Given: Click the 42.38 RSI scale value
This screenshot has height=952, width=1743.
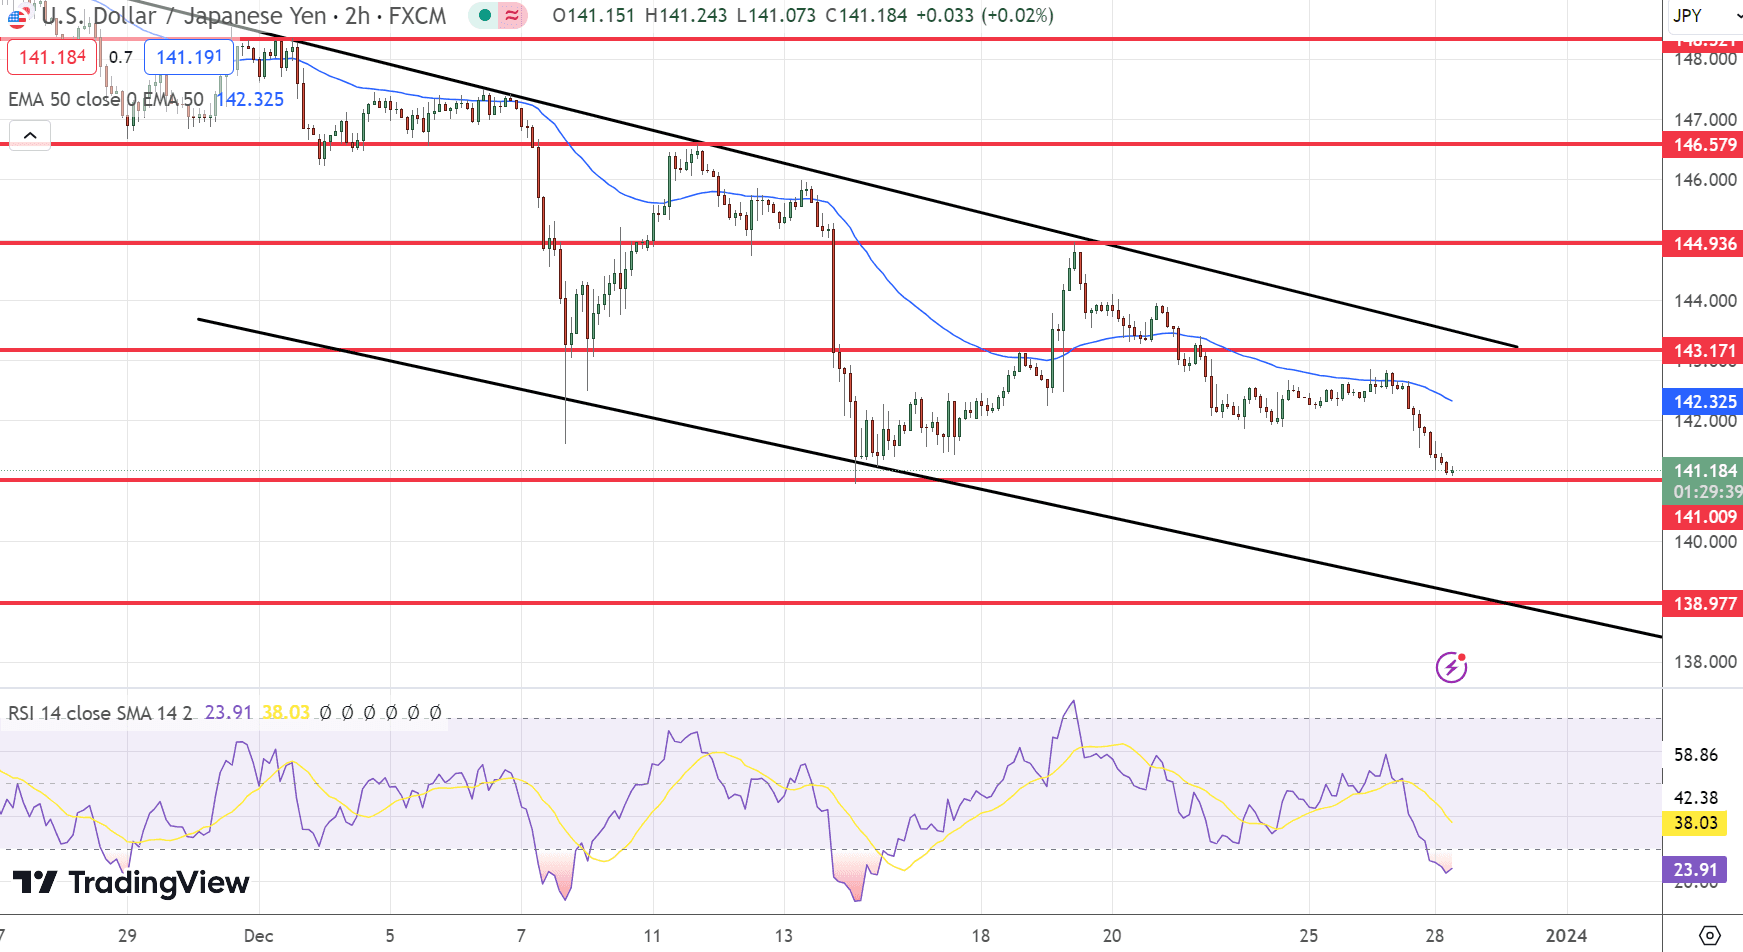Looking at the screenshot, I should (1696, 798).
